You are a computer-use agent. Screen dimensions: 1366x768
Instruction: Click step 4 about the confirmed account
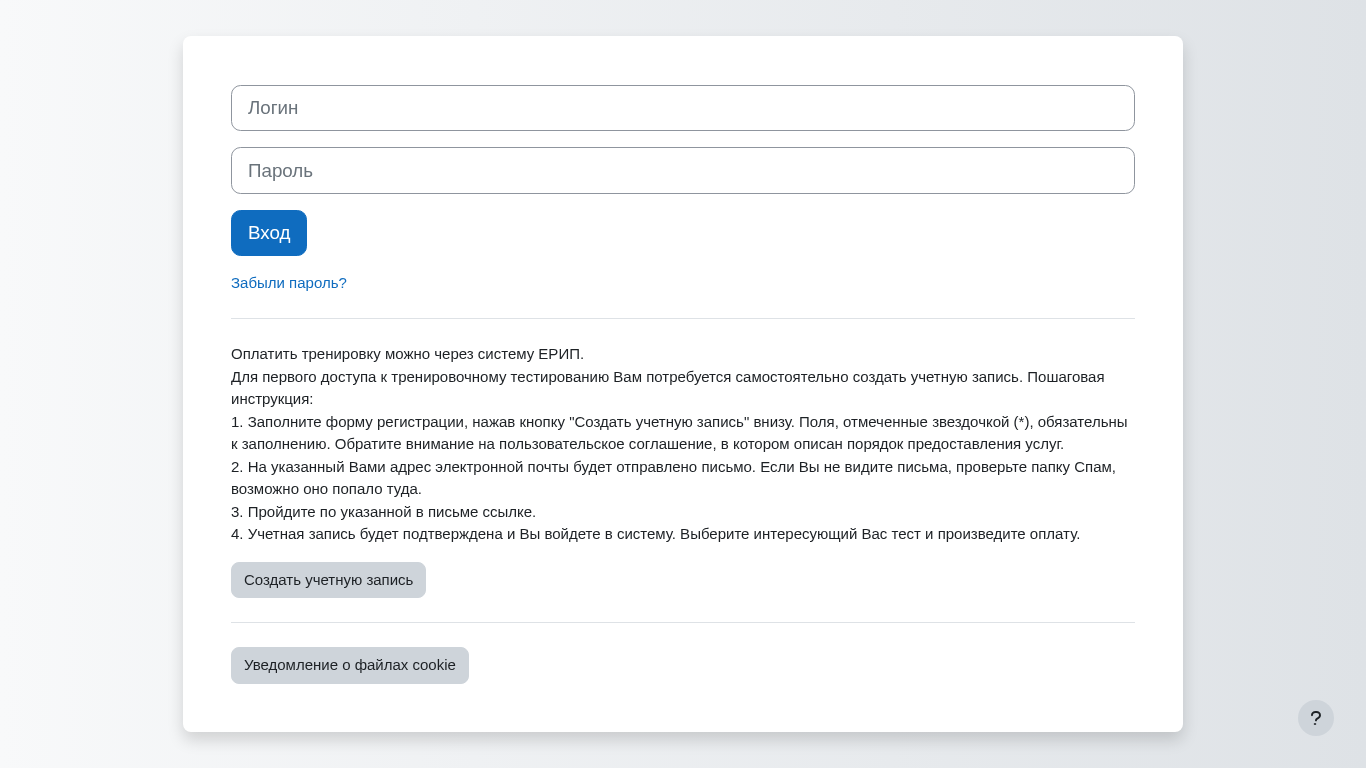click(x=655, y=534)
